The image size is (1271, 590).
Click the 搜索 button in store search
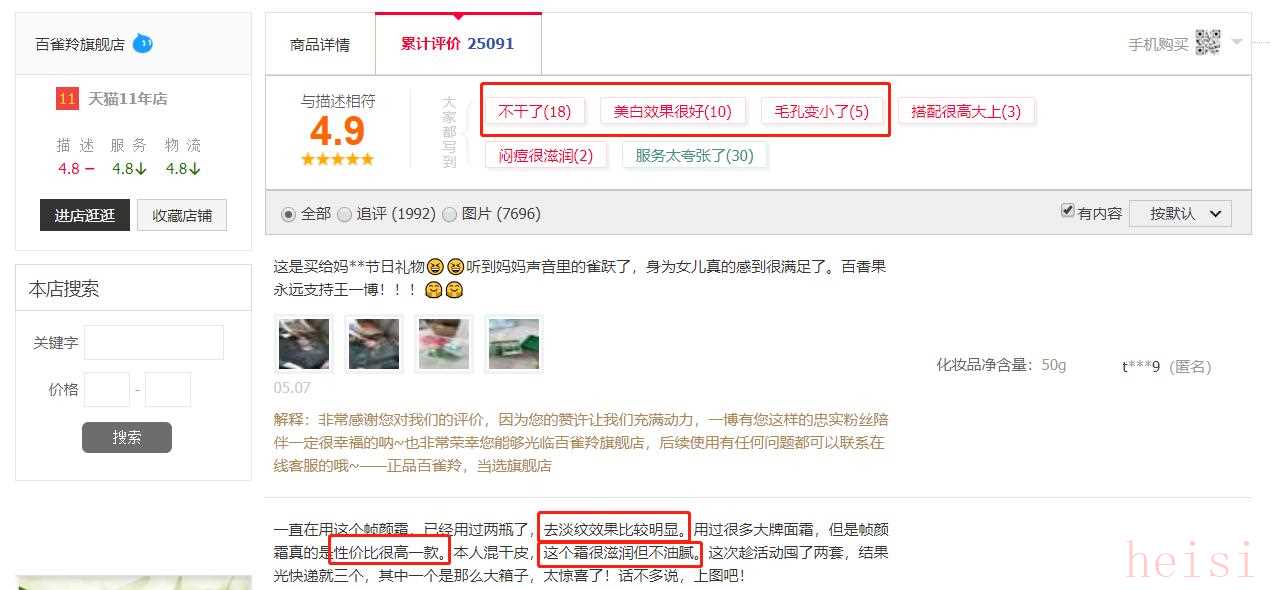(x=127, y=437)
